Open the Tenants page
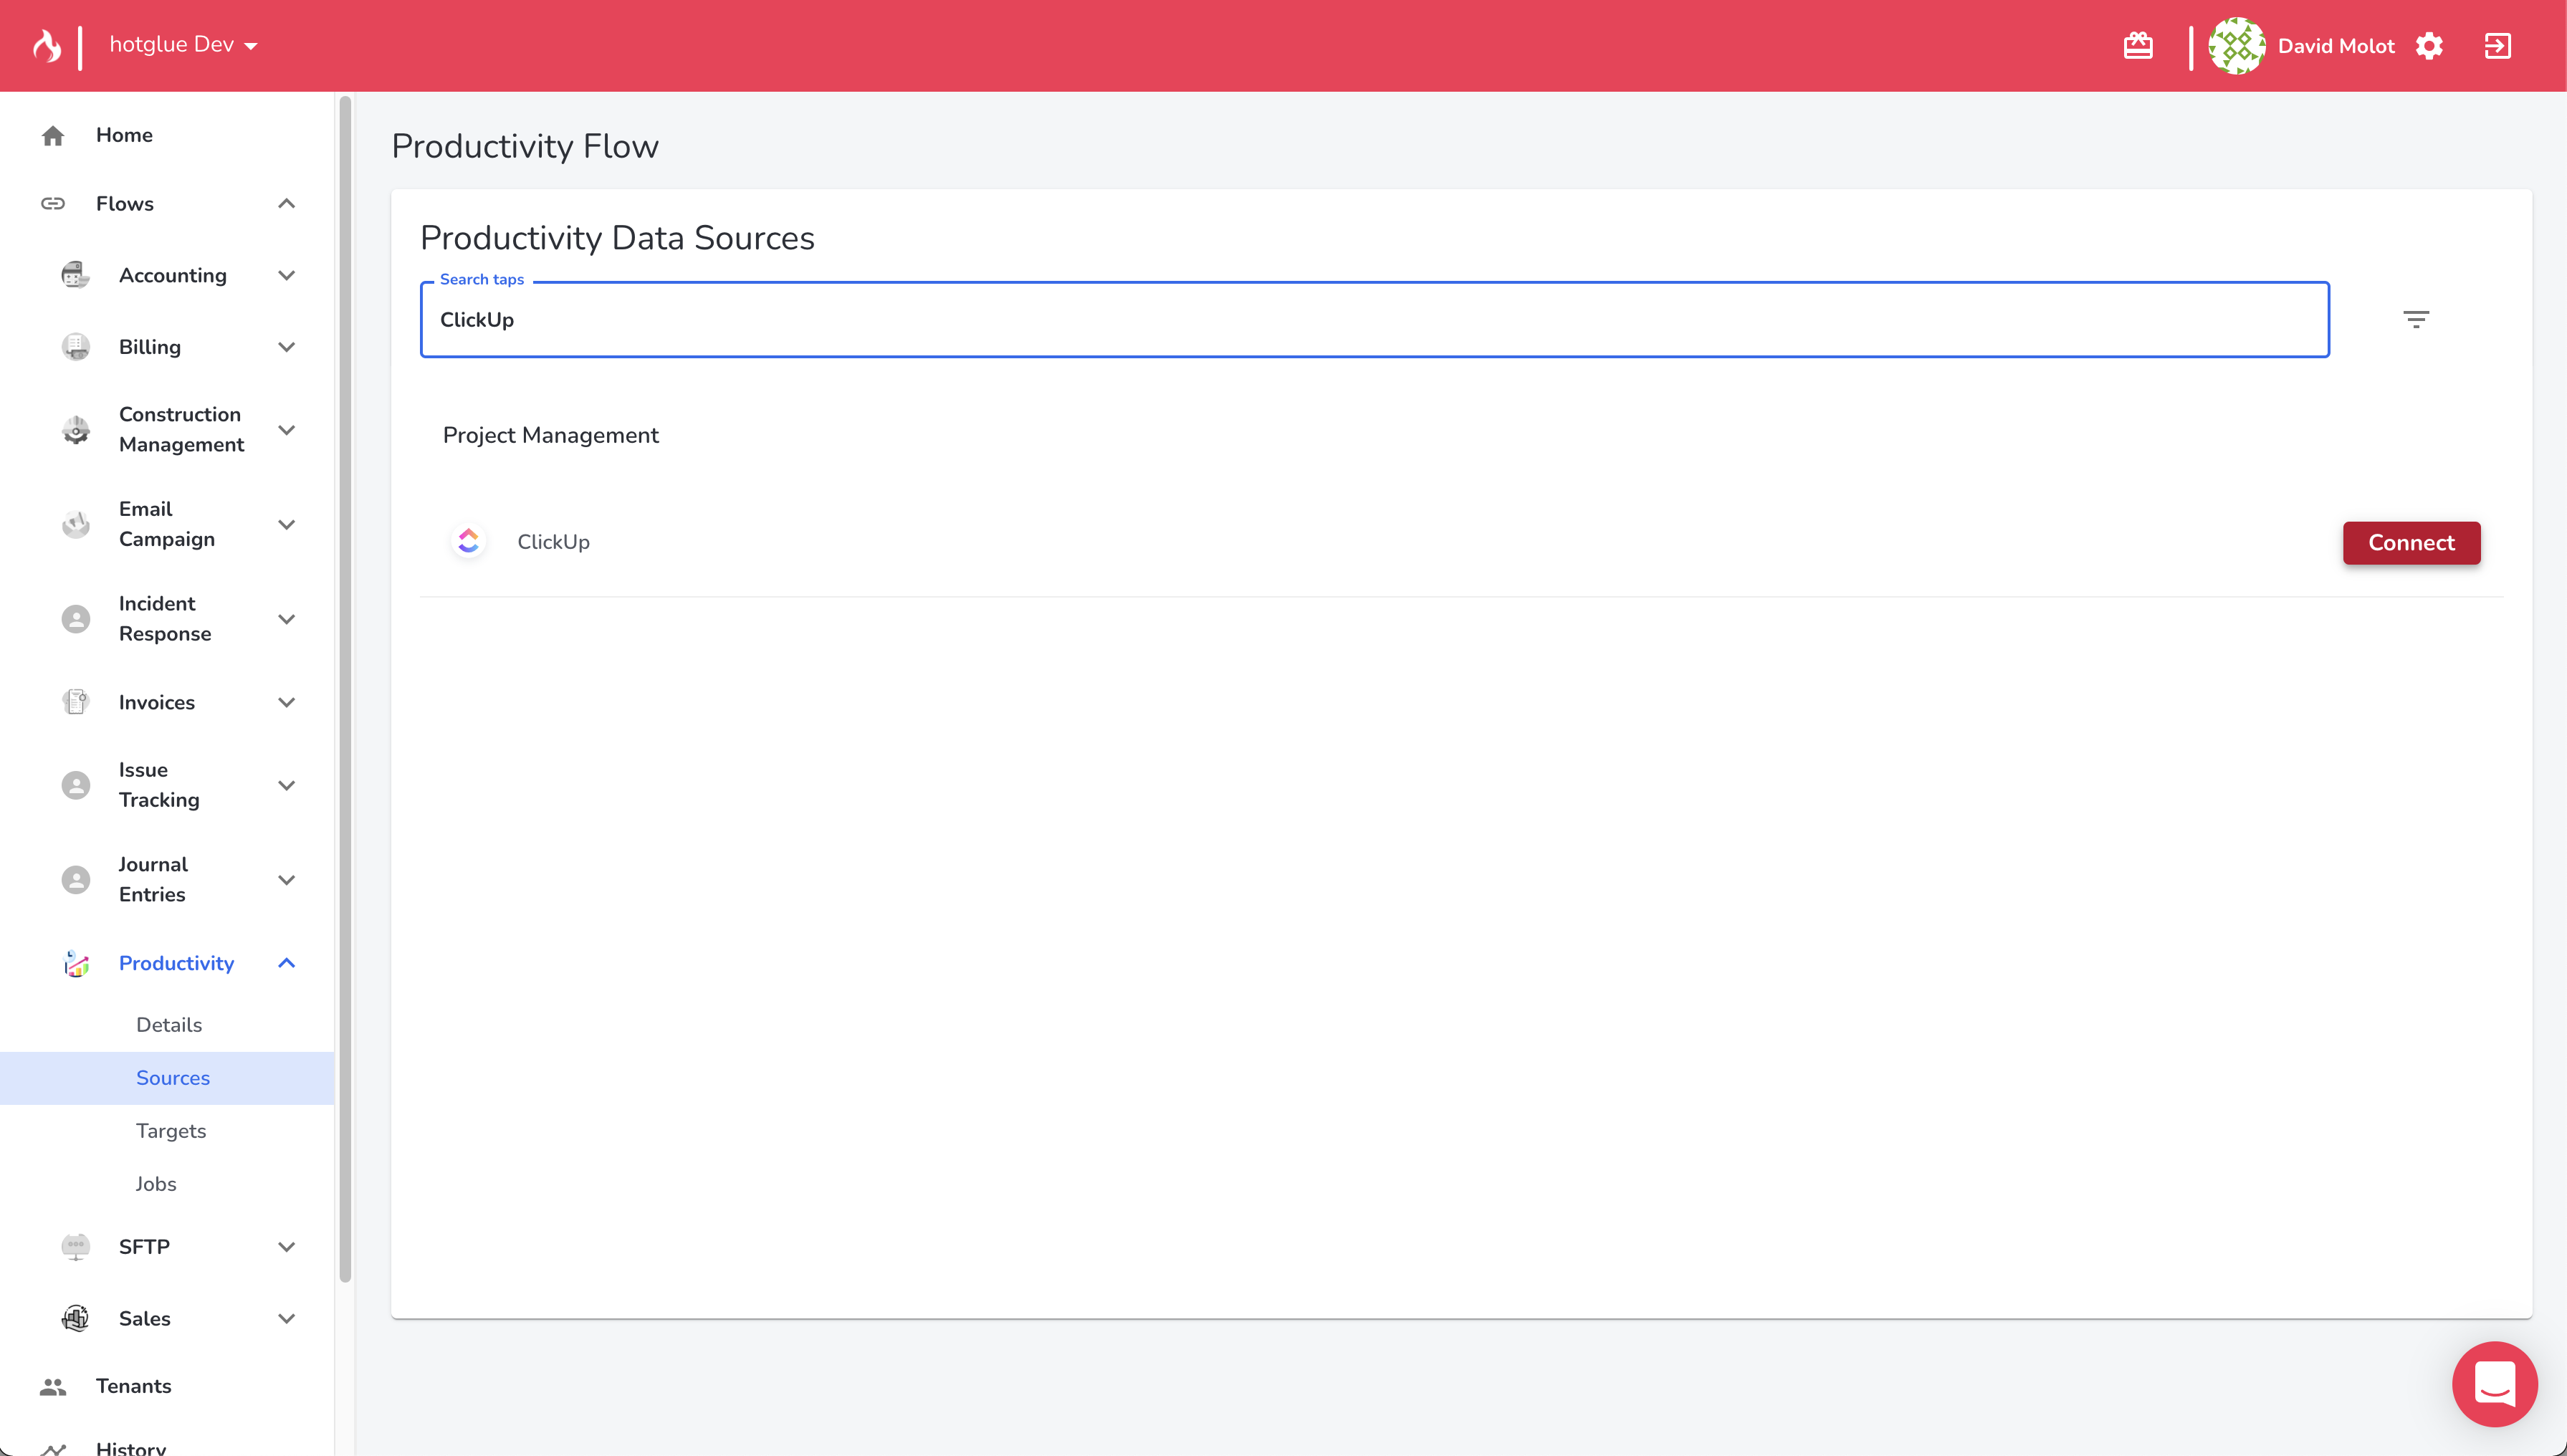Viewport: 2567px width, 1456px height. (x=133, y=1386)
